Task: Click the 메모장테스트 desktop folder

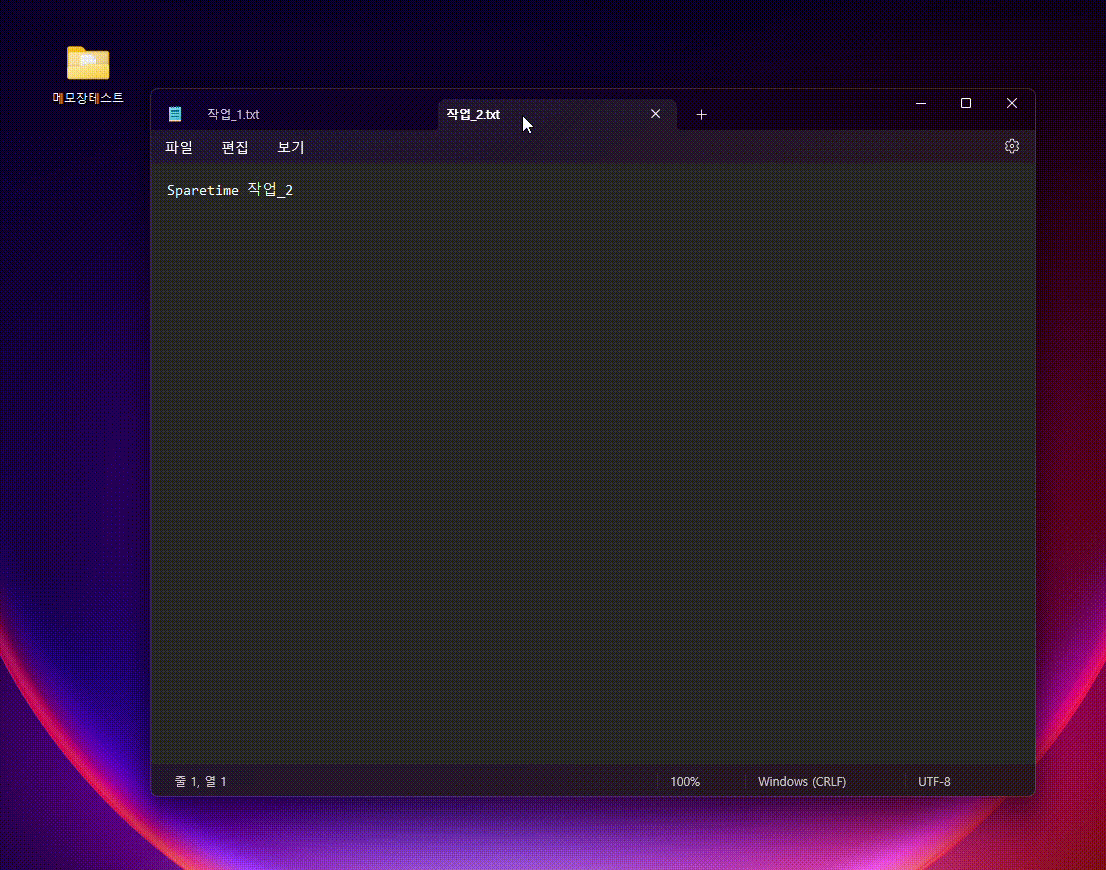Action: (x=87, y=74)
